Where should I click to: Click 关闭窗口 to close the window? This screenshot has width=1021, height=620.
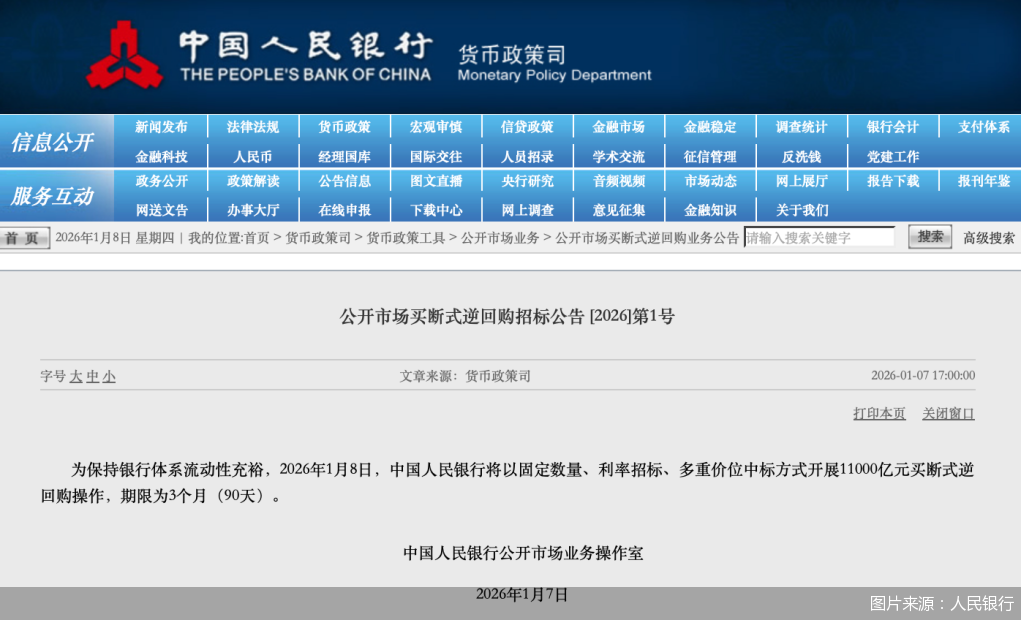(x=946, y=413)
